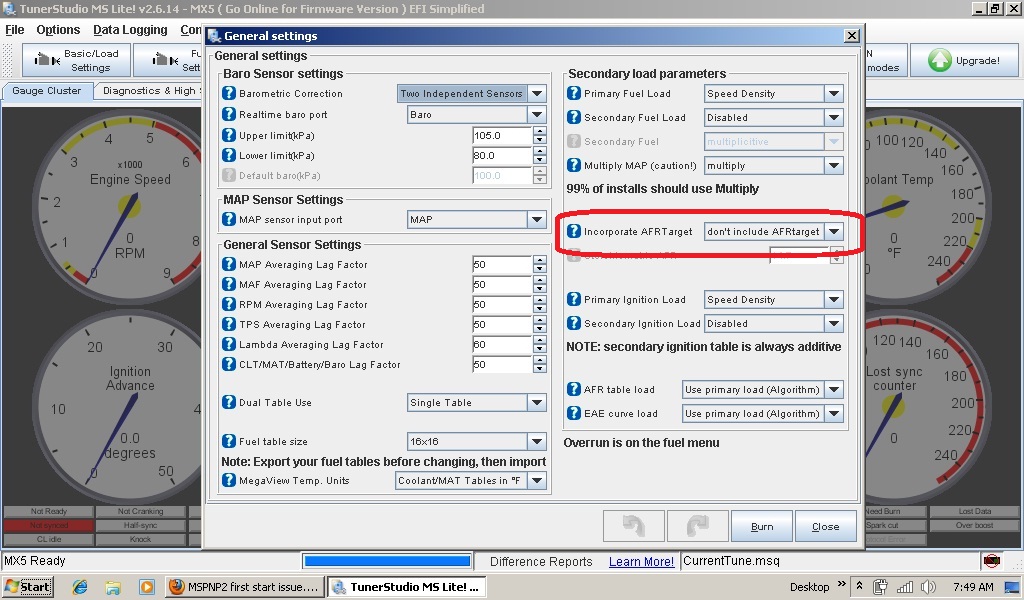Open help for Barometric Correction

tap(229, 93)
